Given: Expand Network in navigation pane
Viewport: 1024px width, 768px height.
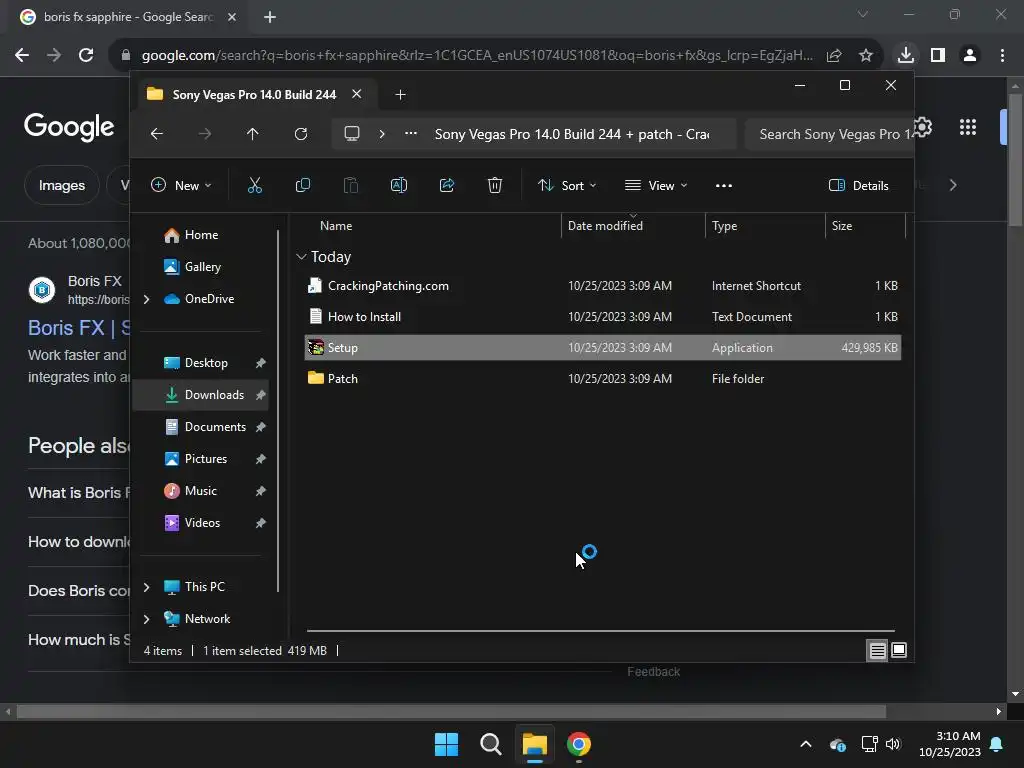Looking at the screenshot, I should click(x=146, y=619).
